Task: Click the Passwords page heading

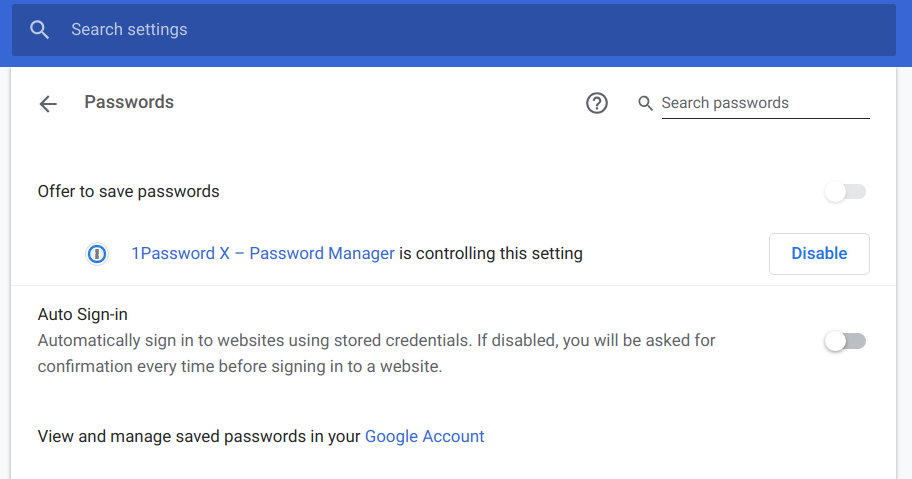Action: click(x=129, y=102)
